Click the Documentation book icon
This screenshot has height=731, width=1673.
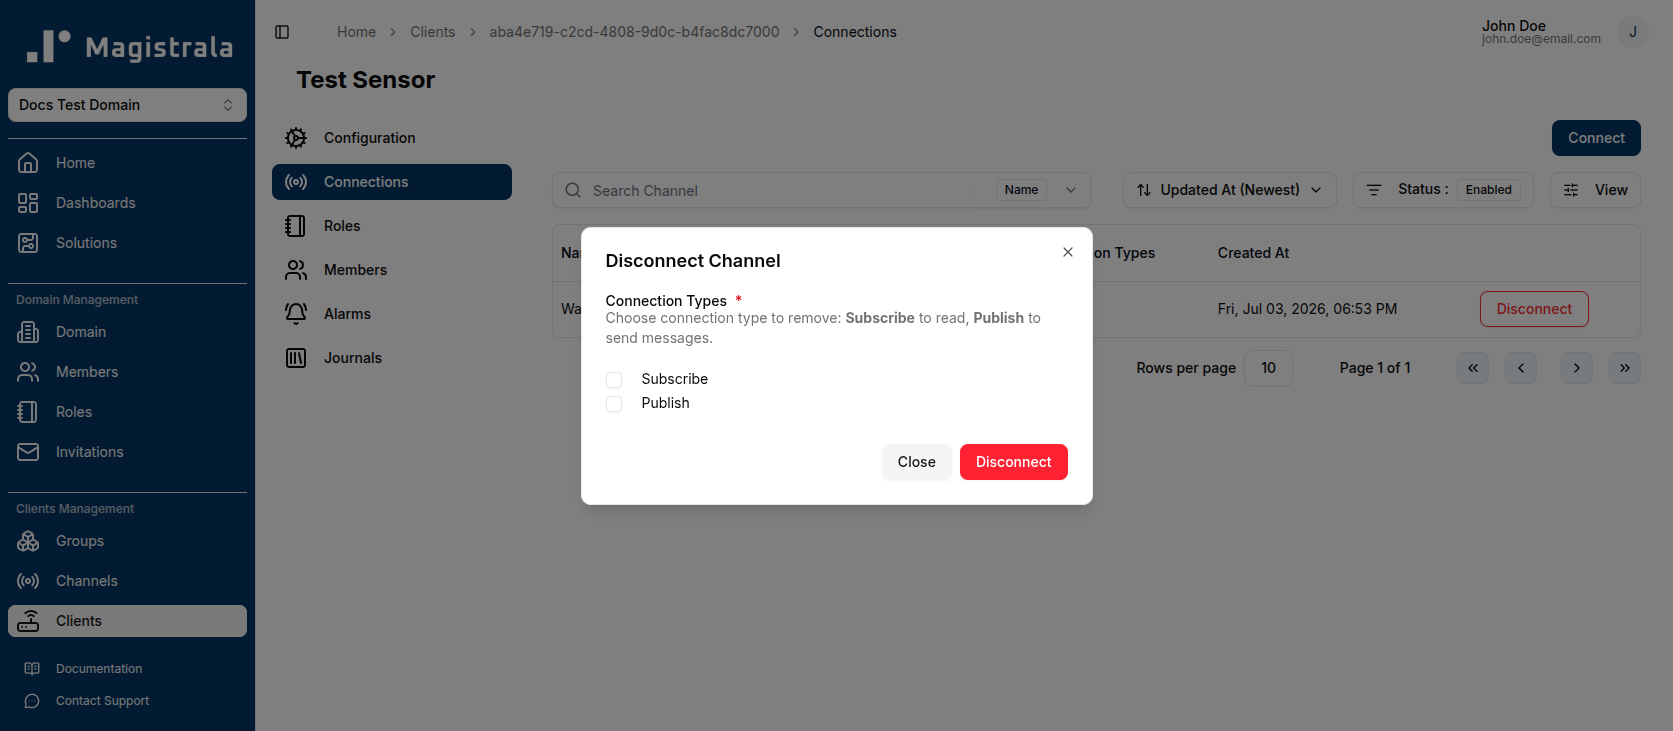coord(32,669)
